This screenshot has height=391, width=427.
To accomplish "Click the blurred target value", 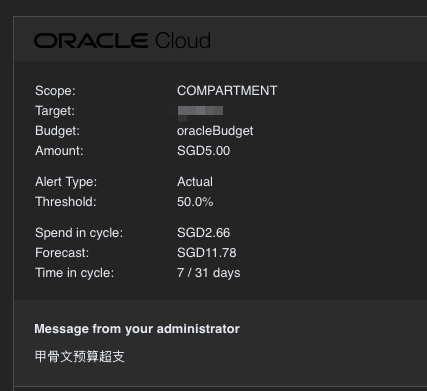I will [x=200, y=111].
